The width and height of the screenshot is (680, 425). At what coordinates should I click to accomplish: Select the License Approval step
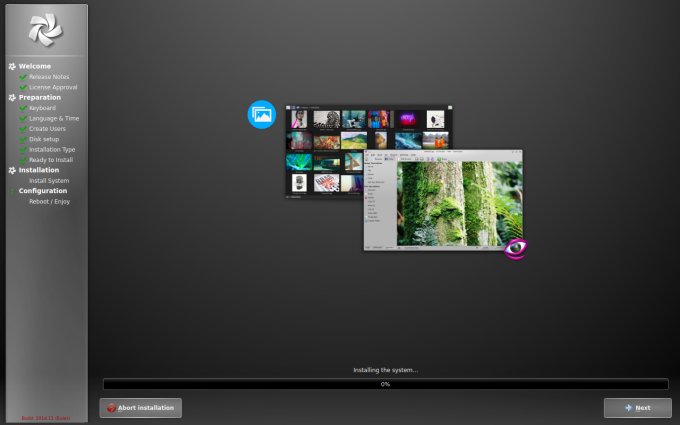click(53, 87)
